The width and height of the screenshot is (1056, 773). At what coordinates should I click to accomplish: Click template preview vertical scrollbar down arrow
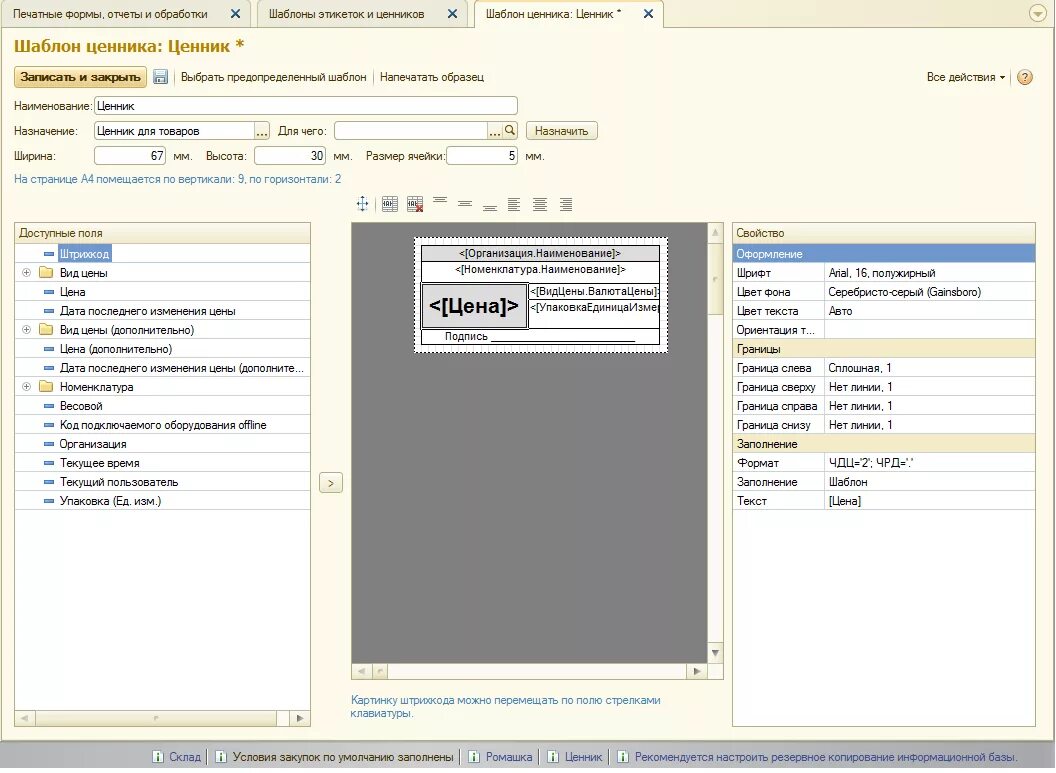[x=715, y=653]
